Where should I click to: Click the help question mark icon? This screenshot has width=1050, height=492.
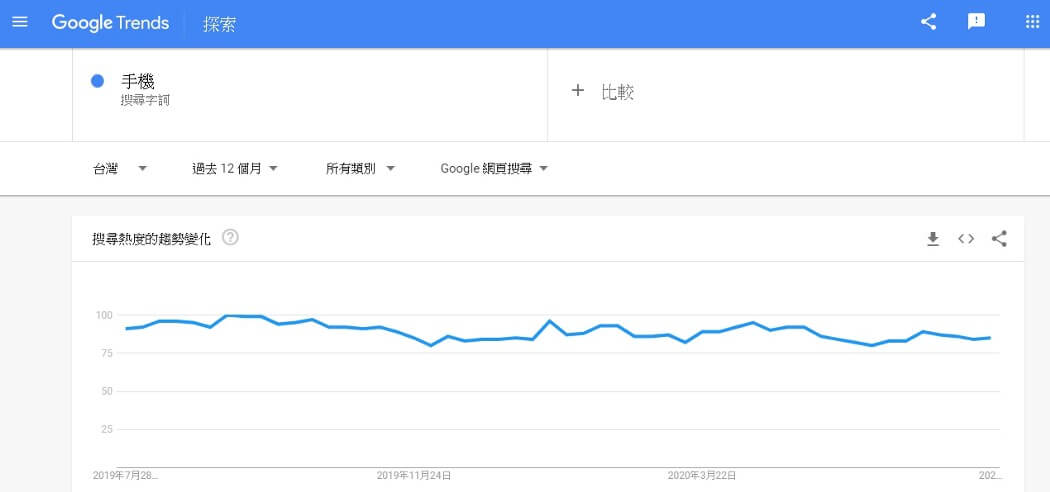pos(230,238)
